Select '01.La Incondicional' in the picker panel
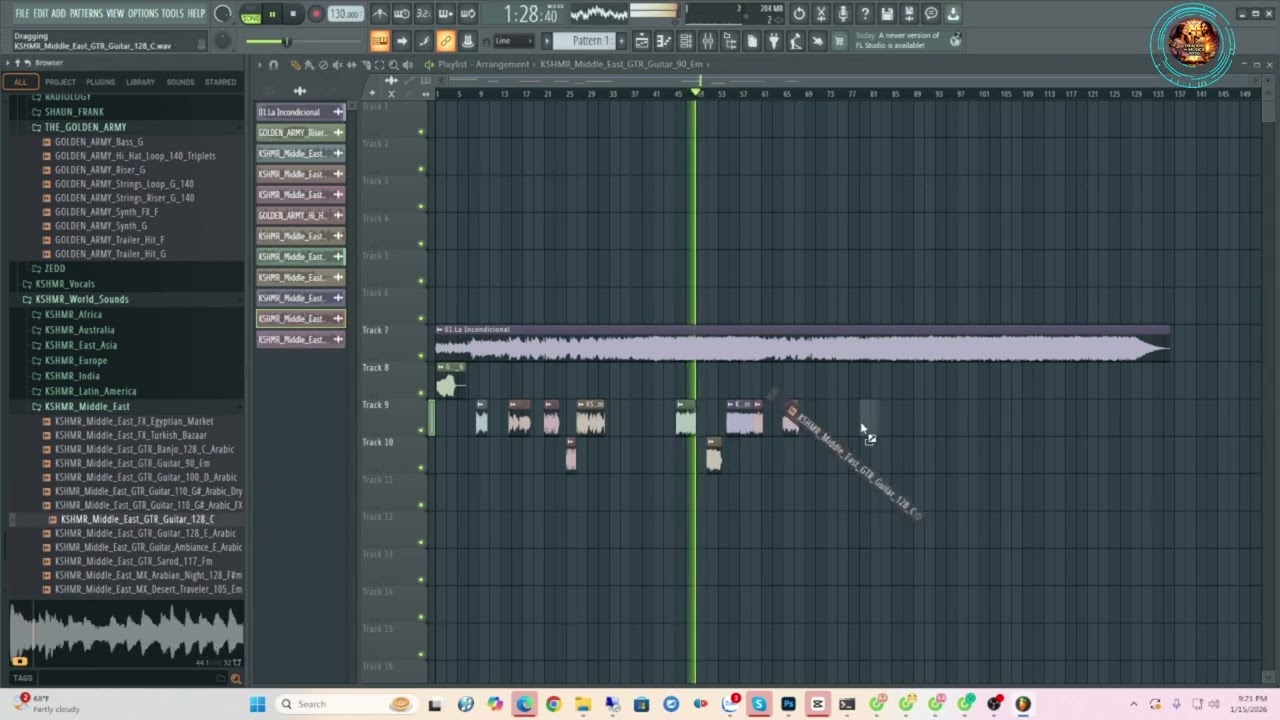Viewport: 1280px width, 720px height. click(x=301, y=112)
